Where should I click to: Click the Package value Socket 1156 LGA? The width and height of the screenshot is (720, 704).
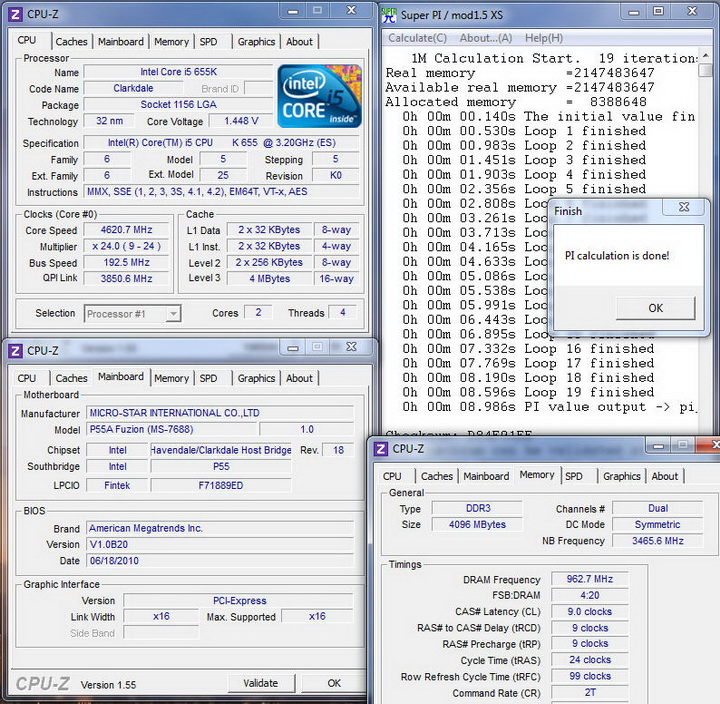coord(179,105)
